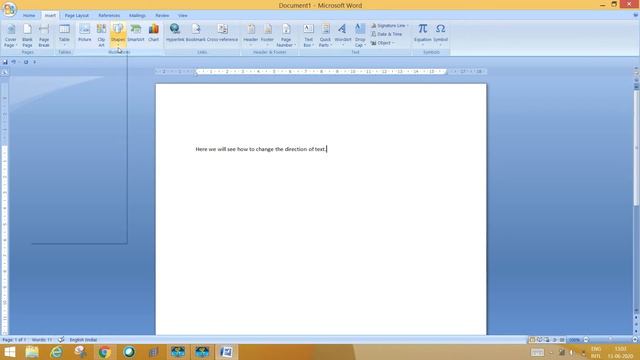Image resolution: width=640 pixels, height=360 pixels.
Task: Insert a Signature Line
Action: (389, 26)
